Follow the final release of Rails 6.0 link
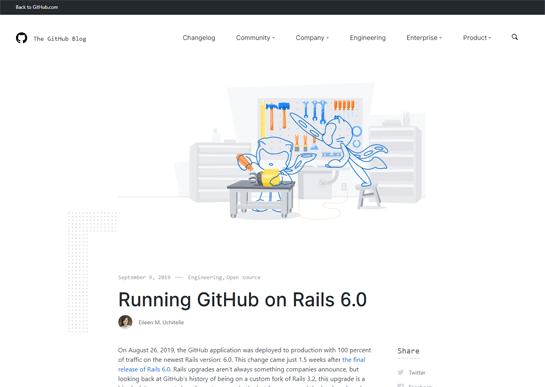Screen dimensions: 545x387 (x=242, y=364)
